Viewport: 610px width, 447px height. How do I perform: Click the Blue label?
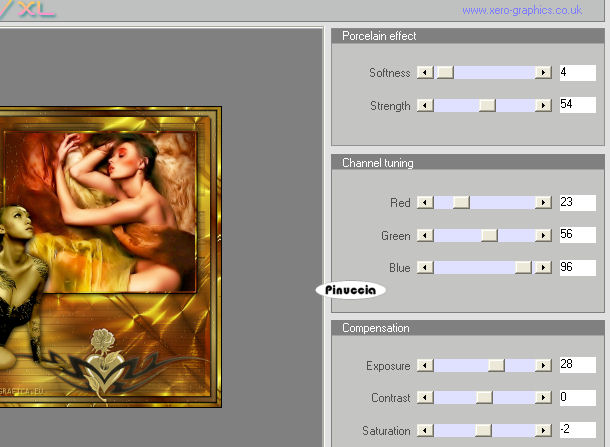400,268
